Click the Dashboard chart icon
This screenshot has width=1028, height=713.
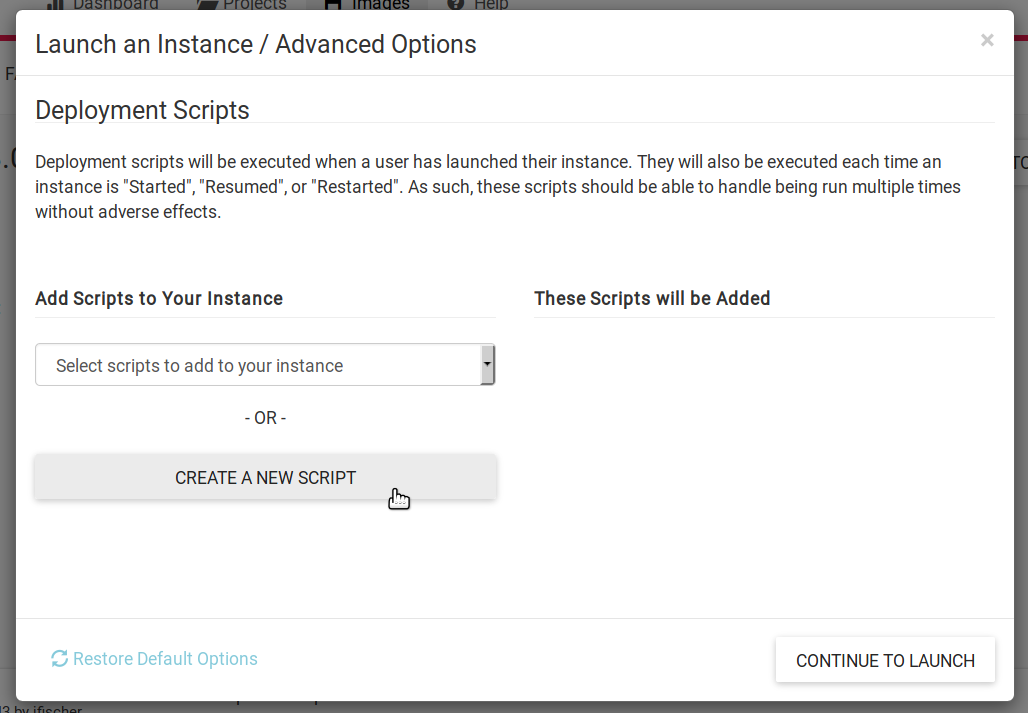point(56,5)
